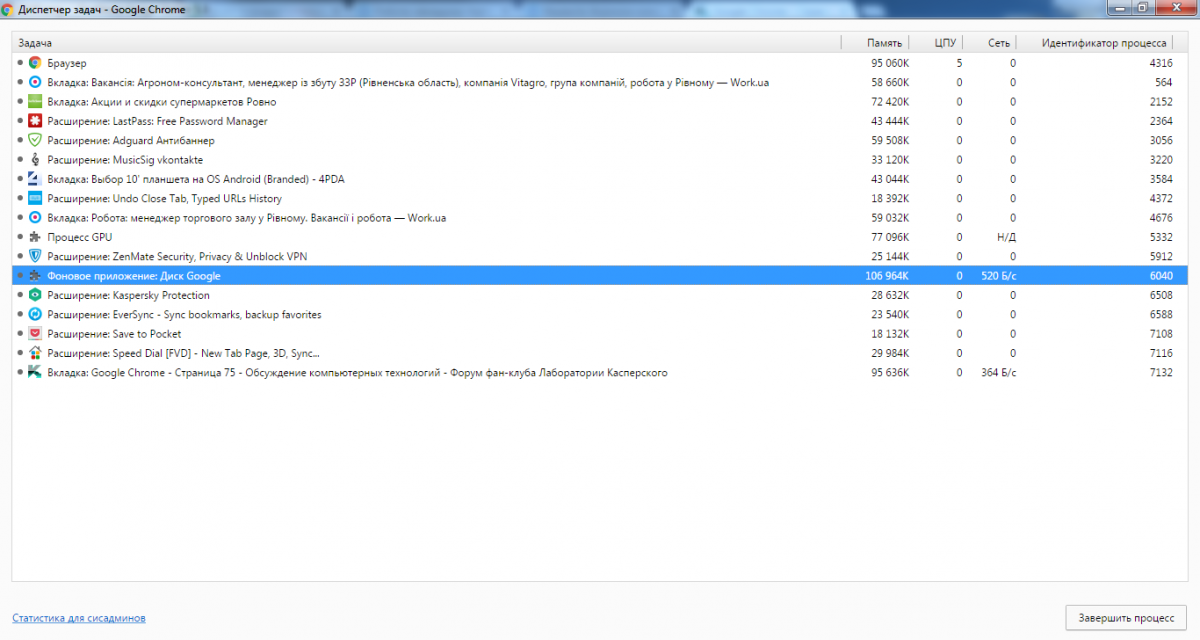Maximize the Диспетчер задач window

(1141, 7)
